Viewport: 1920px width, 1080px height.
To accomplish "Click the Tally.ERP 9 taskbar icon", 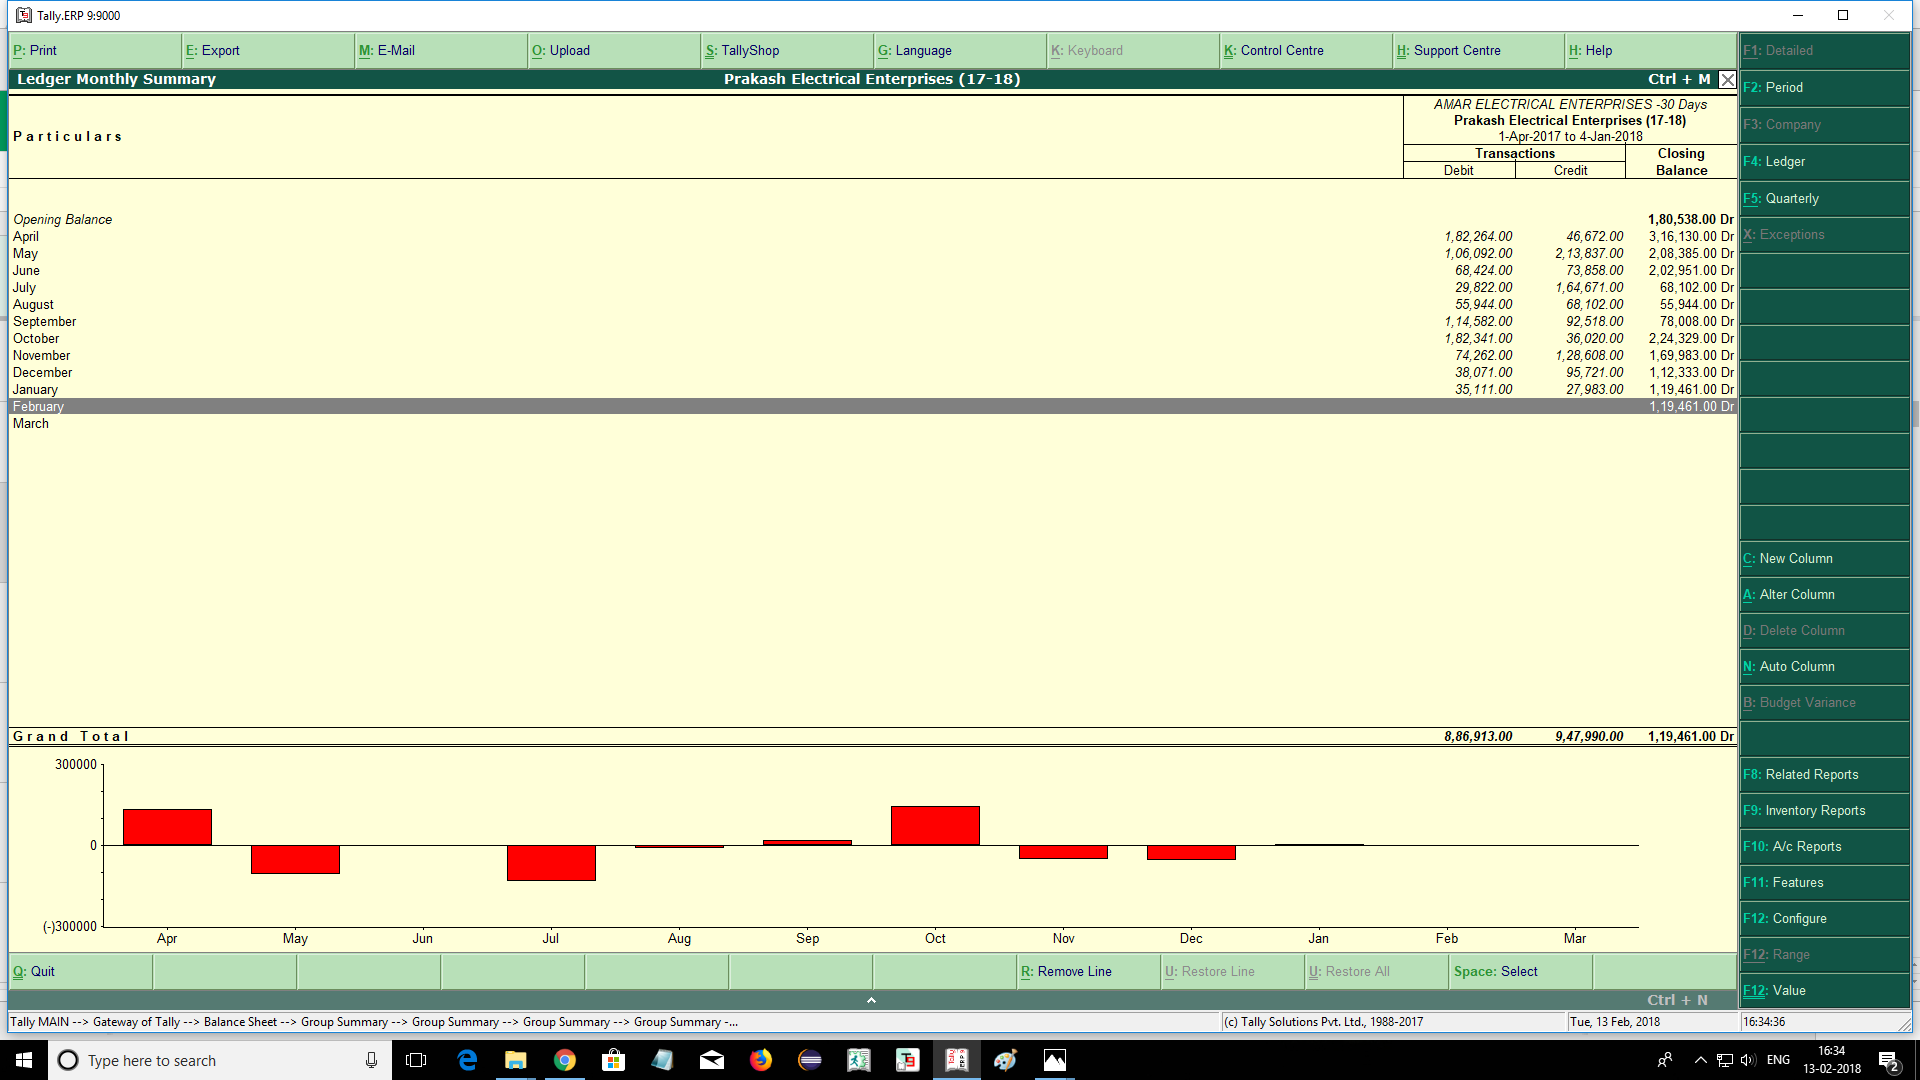I will tap(956, 1060).
